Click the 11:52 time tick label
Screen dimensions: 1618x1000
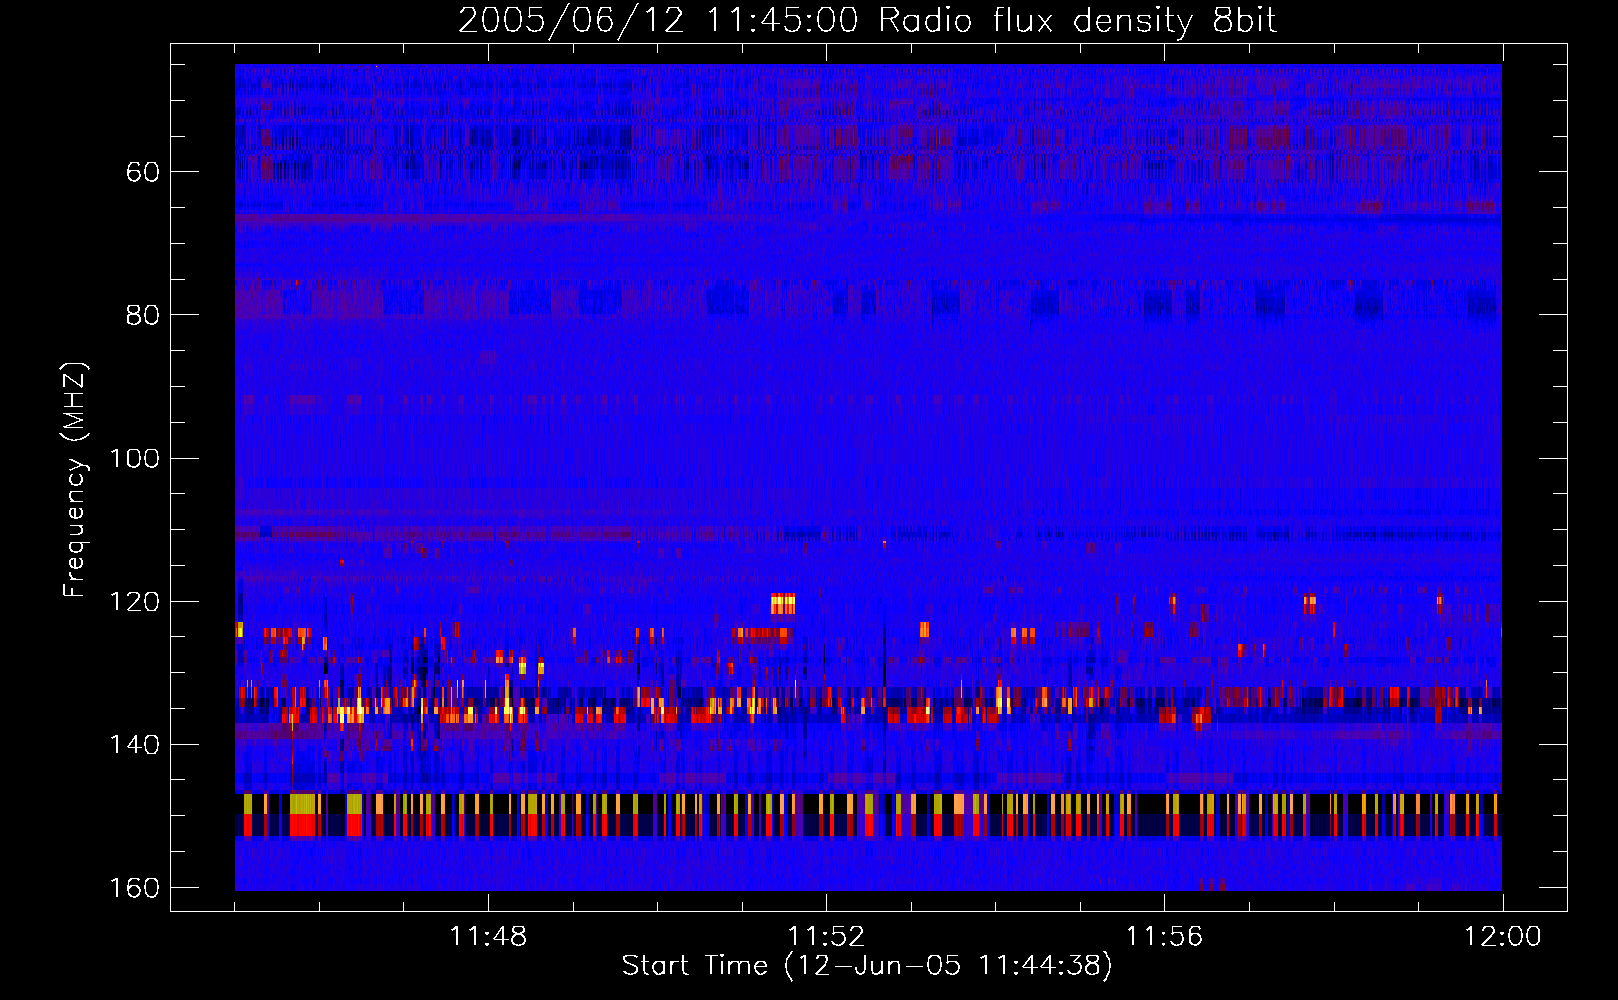(826, 937)
